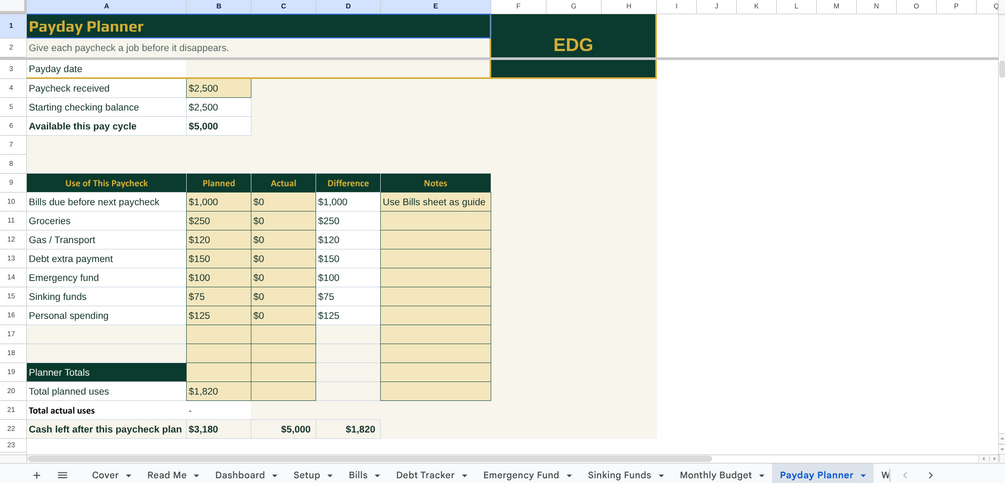Screen dimensions: 1005x483
Task: Select Gas / Transport actual $0 cell
Action: click(x=283, y=240)
